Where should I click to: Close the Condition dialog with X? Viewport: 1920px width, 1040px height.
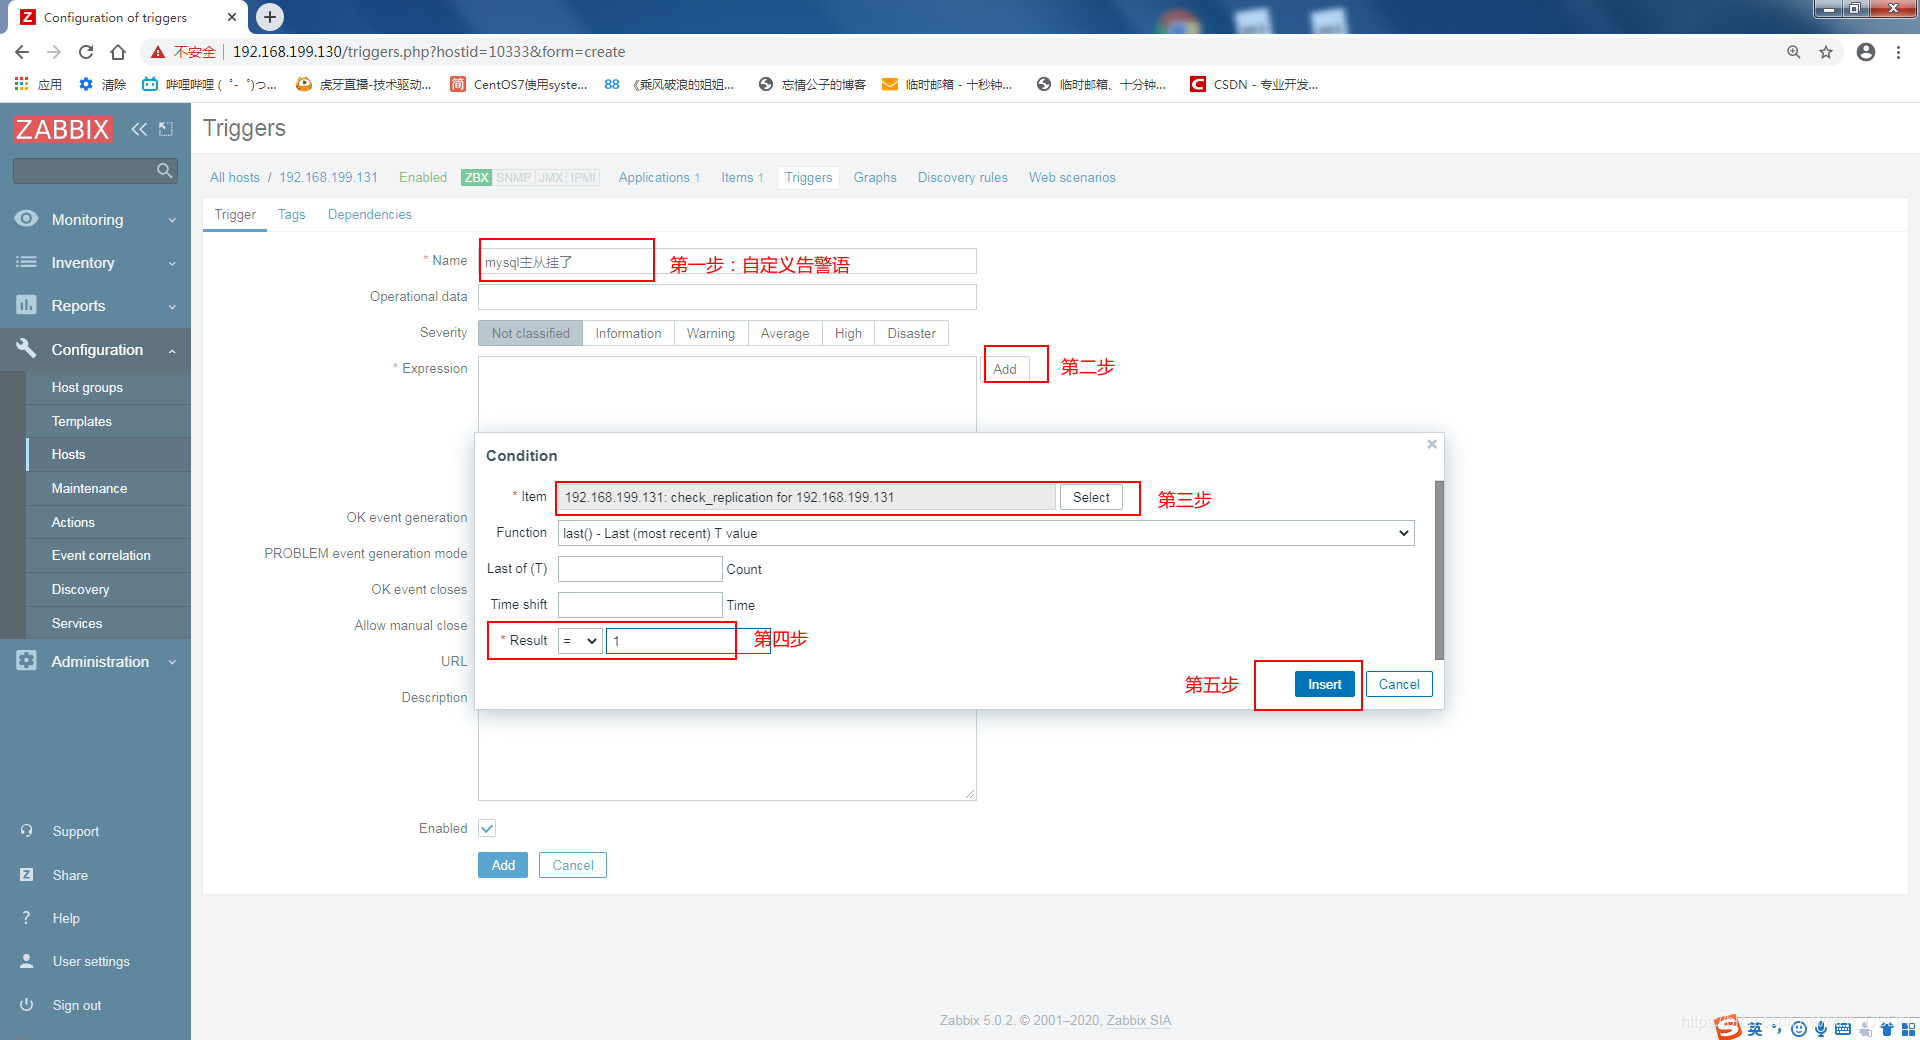coord(1432,444)
